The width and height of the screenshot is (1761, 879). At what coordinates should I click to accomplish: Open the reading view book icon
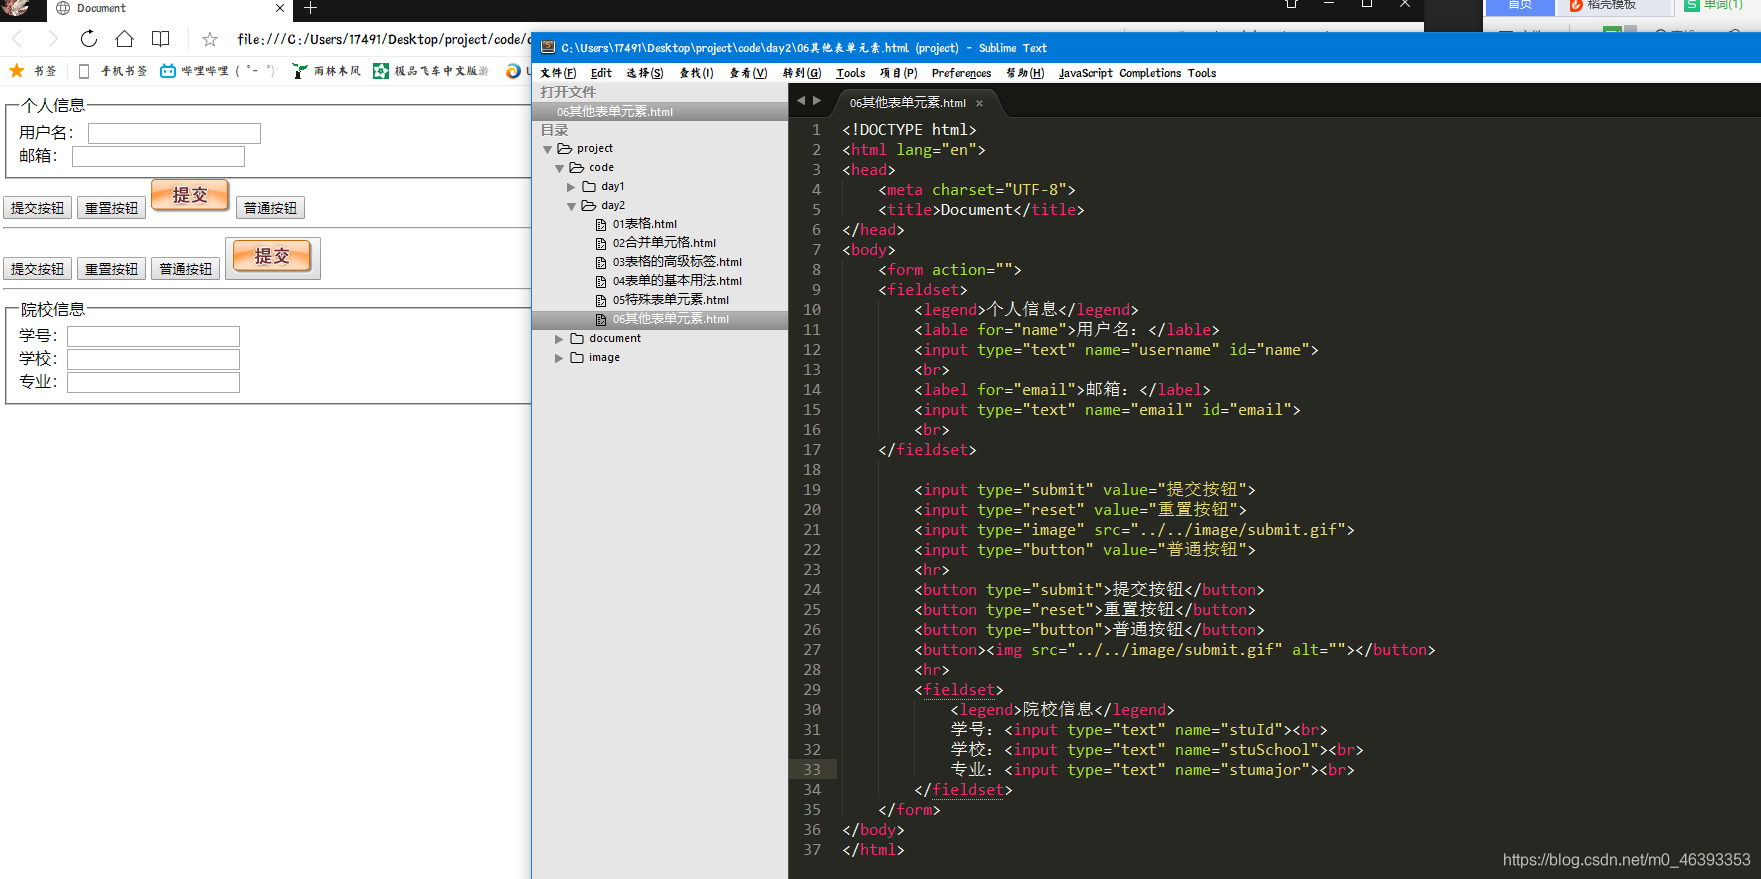[160, 39]
